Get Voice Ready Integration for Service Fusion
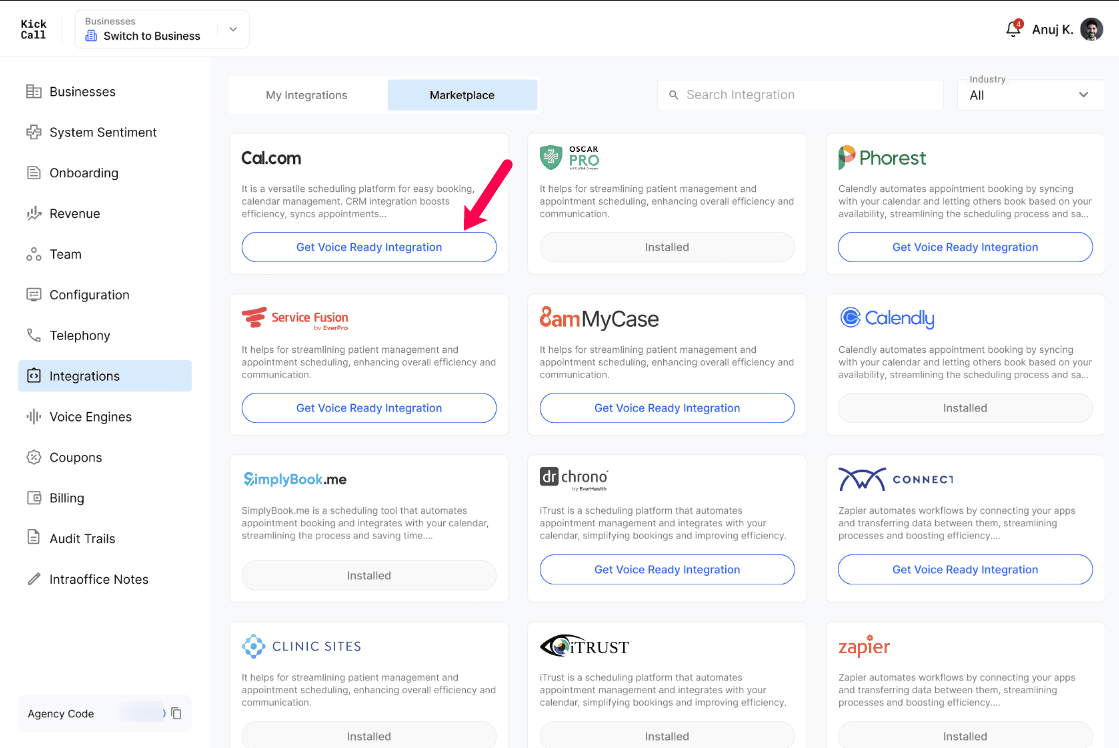Viewport: 1119px width, 748px height. click(x=369, y=408)
